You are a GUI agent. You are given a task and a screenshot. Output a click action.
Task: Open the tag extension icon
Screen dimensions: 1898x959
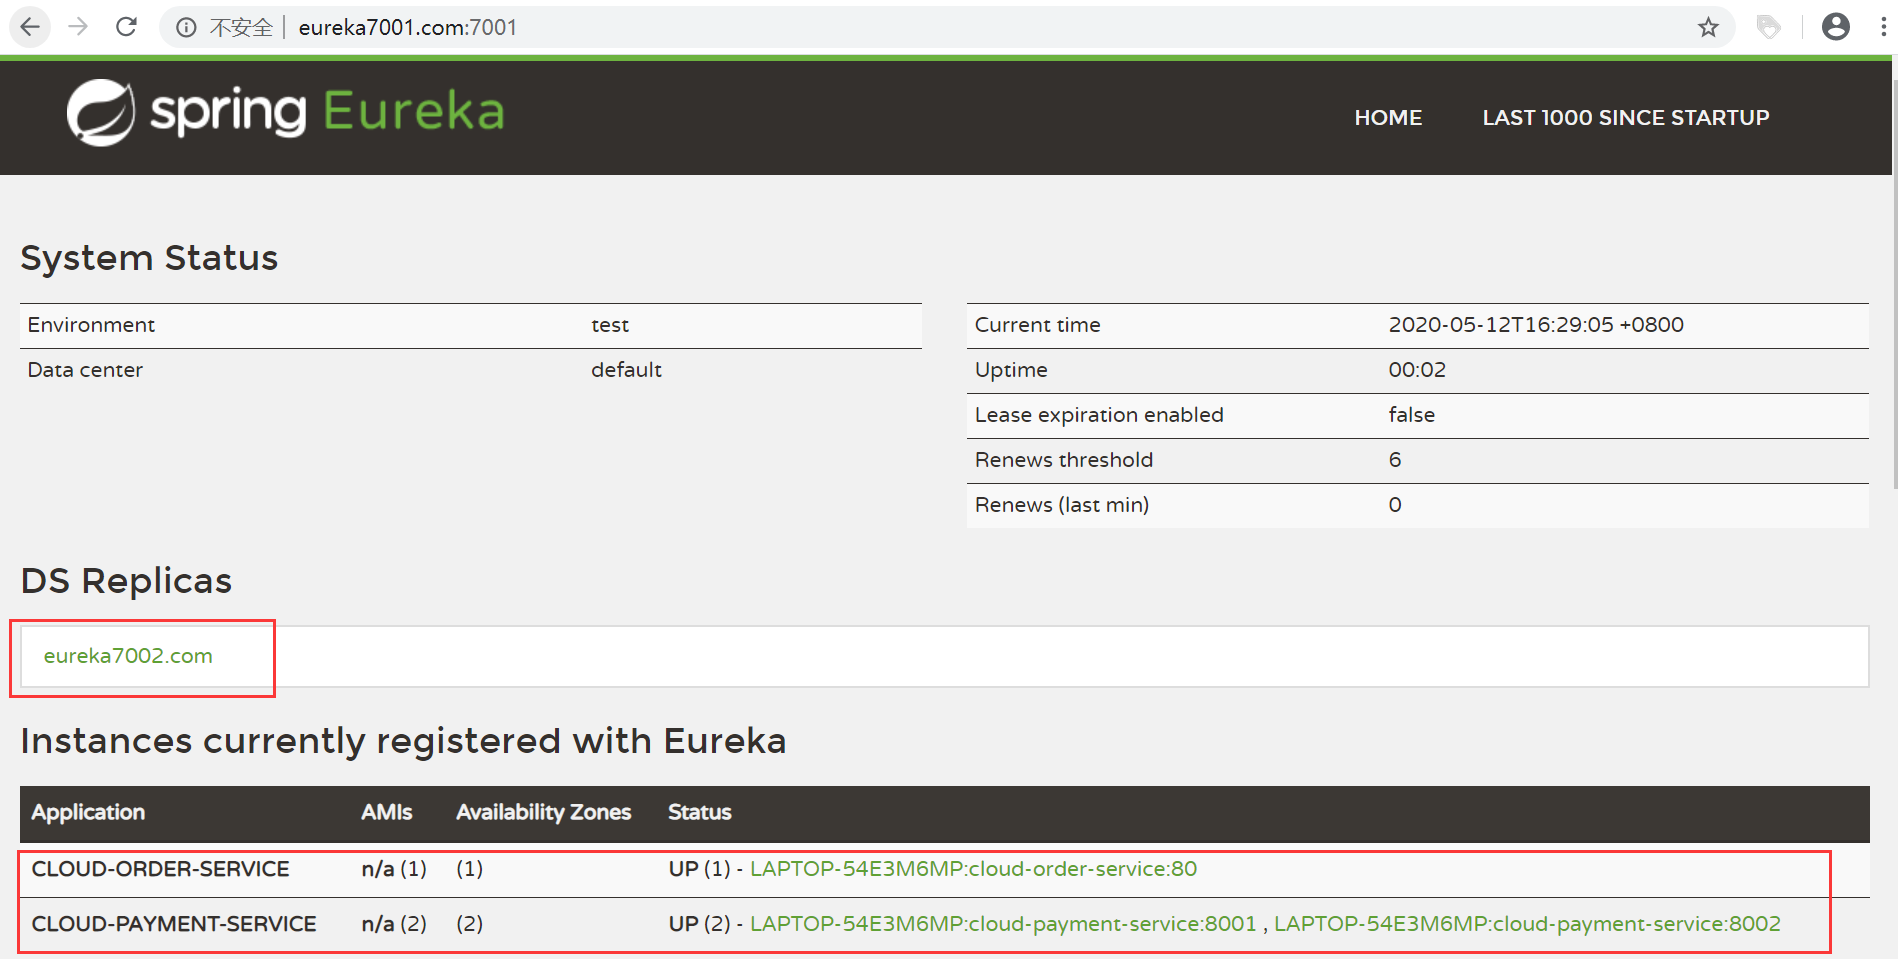(1769, 27)
